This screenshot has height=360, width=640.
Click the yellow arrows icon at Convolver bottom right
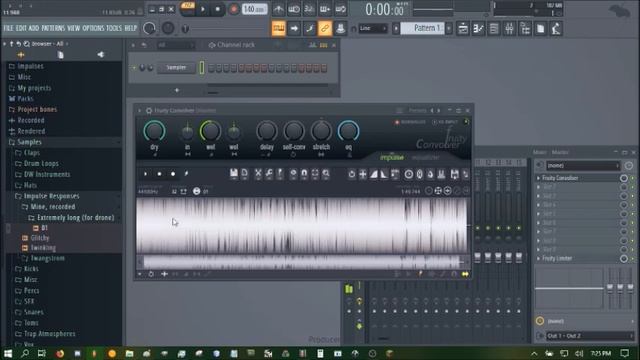pyautogui.click(x=465, y=274)
